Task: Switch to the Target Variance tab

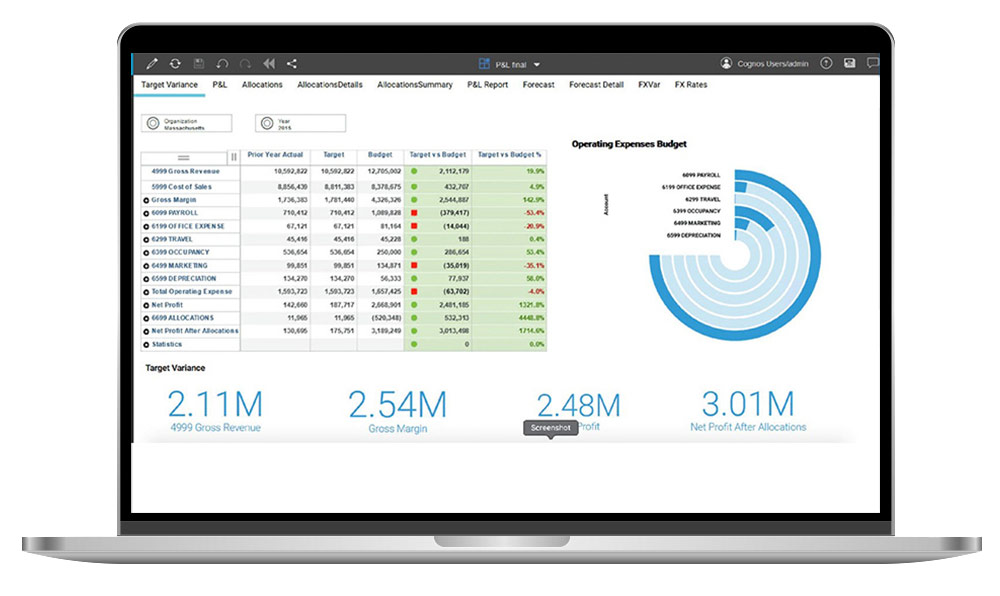Action: [x=169, y=85]
